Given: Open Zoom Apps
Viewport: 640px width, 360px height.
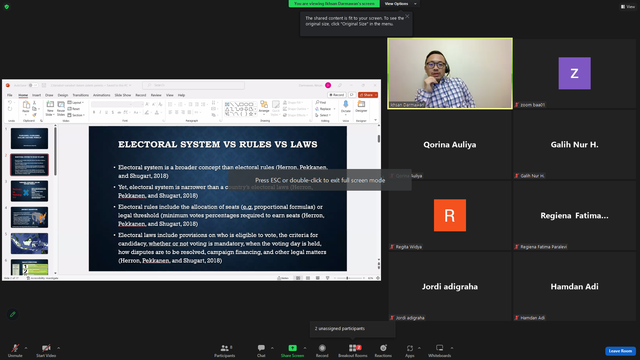Looking at the screenshot, I should click(x=410, y=350).
